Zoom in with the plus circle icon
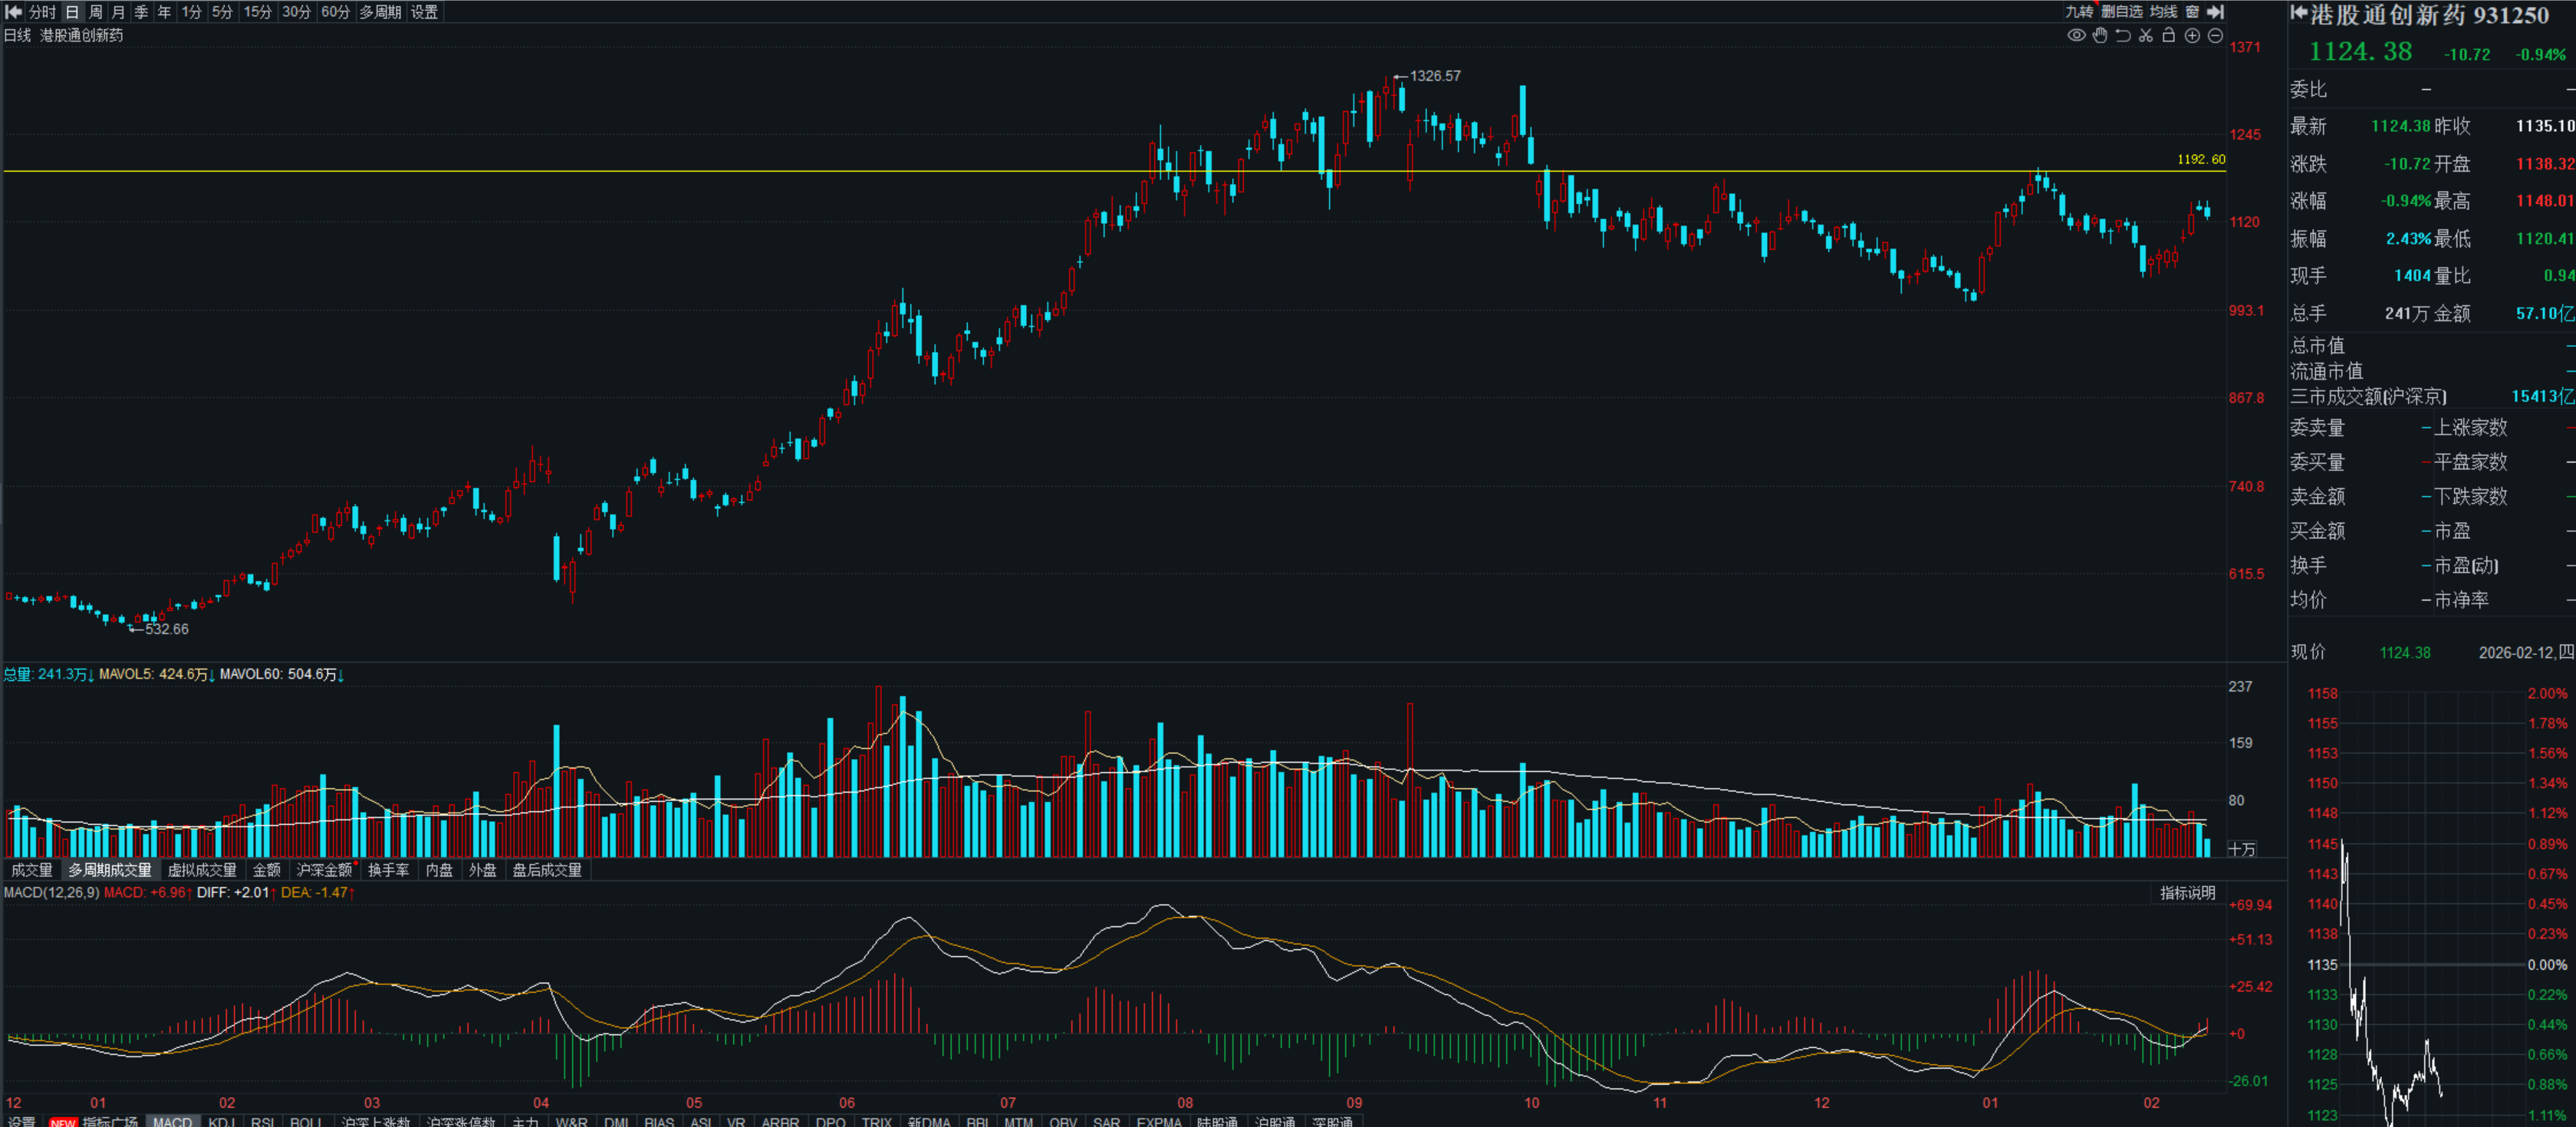The image size is (2576, 1127). click(2192, 36)
